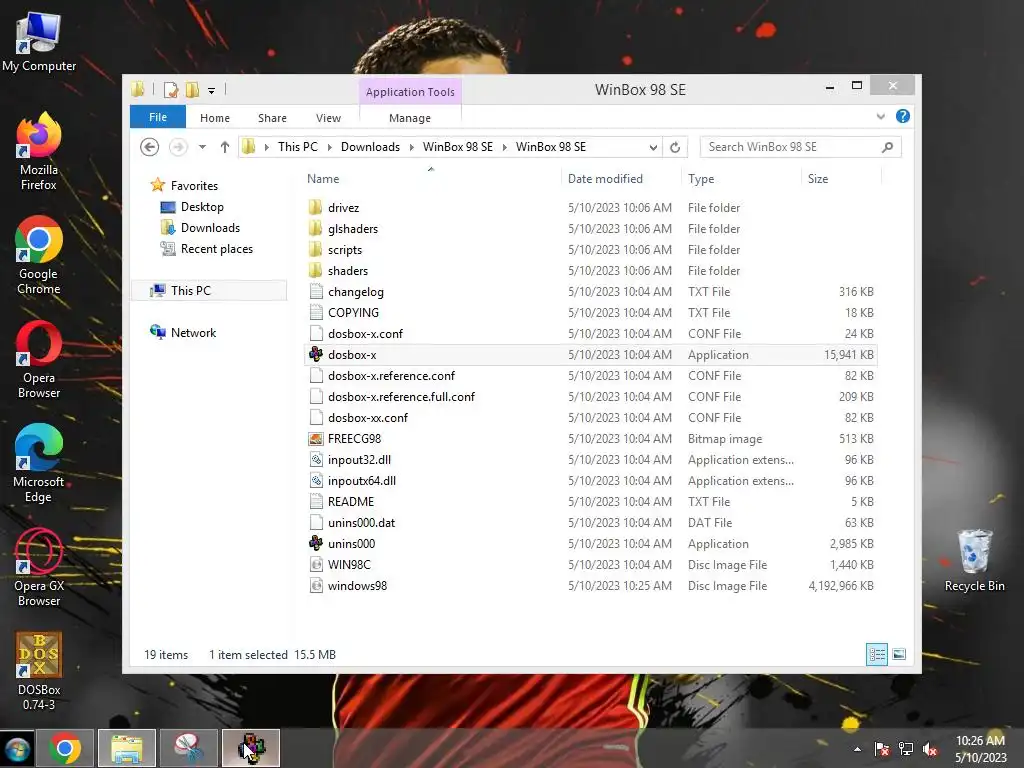Open the Opera Browser desktop shortcut
1024x768 pixels.
[39, 360]
